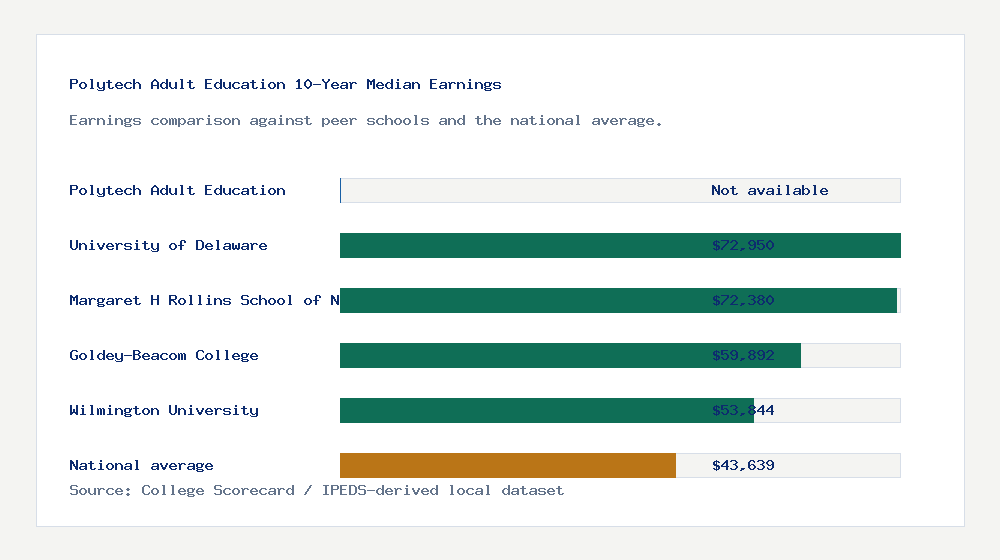
Task: Click the 'Not available' value
Action: [770, 190]
